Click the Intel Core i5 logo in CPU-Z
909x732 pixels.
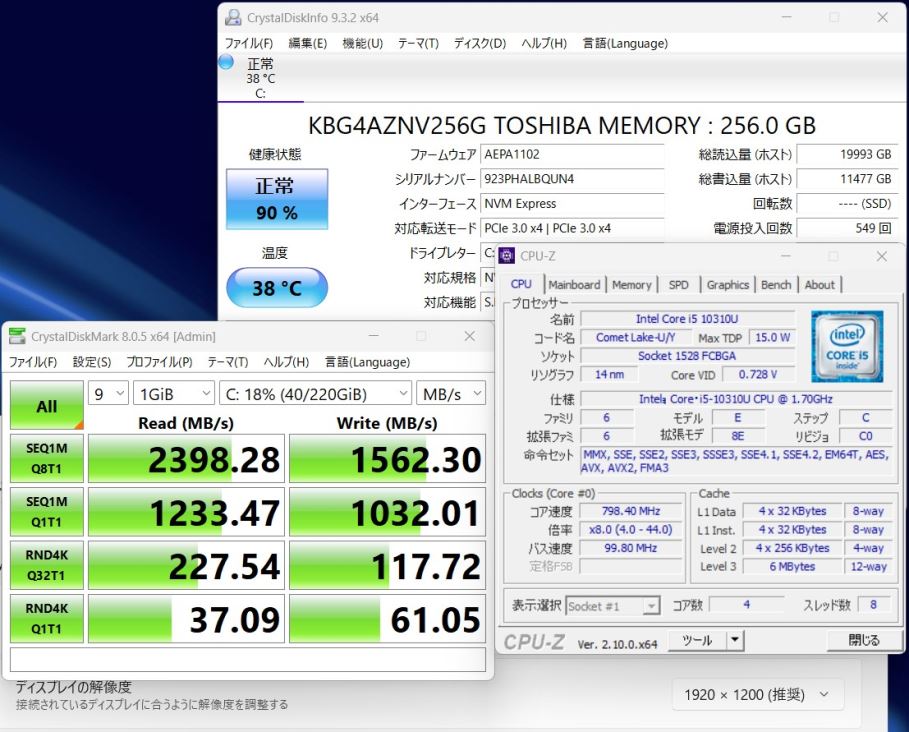pos(847,347)
